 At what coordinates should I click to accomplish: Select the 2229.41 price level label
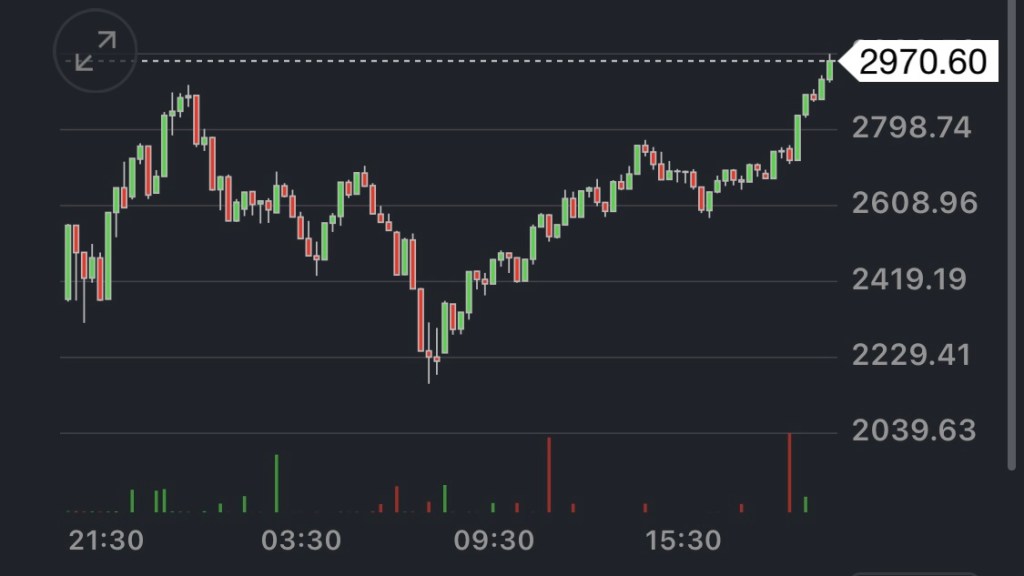pos(911,355)
